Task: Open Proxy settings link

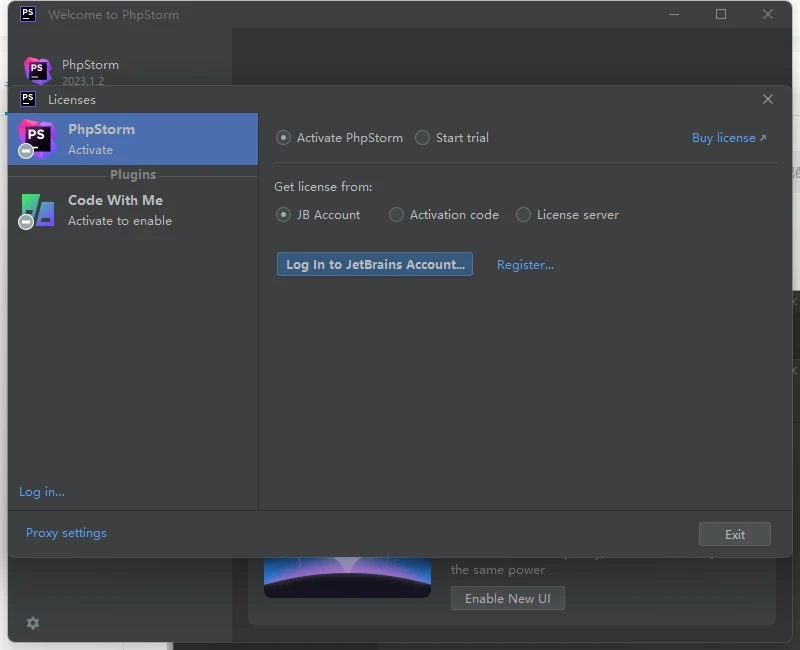Action: [x=66, y=533]
